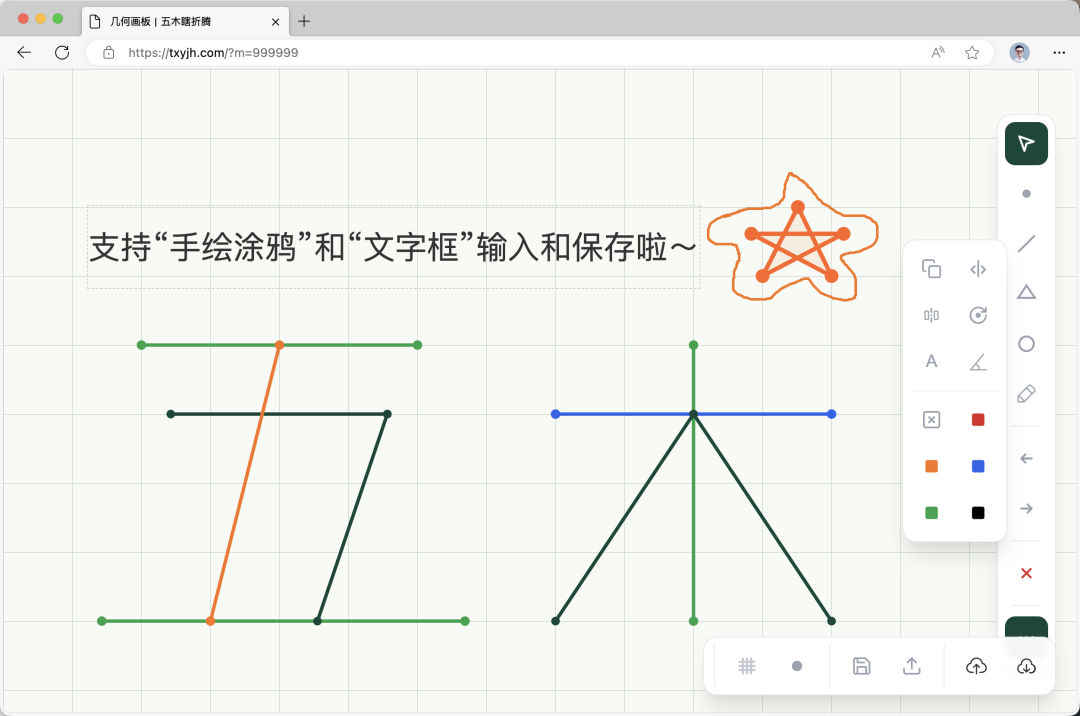Toggle the mirror flip option
1080x716 pixels.
978,269
